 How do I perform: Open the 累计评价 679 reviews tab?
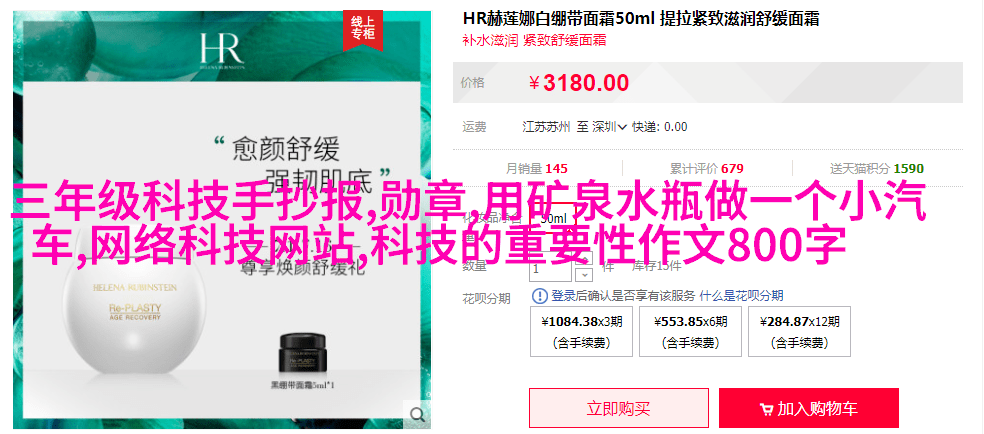[x=707, y=169]
